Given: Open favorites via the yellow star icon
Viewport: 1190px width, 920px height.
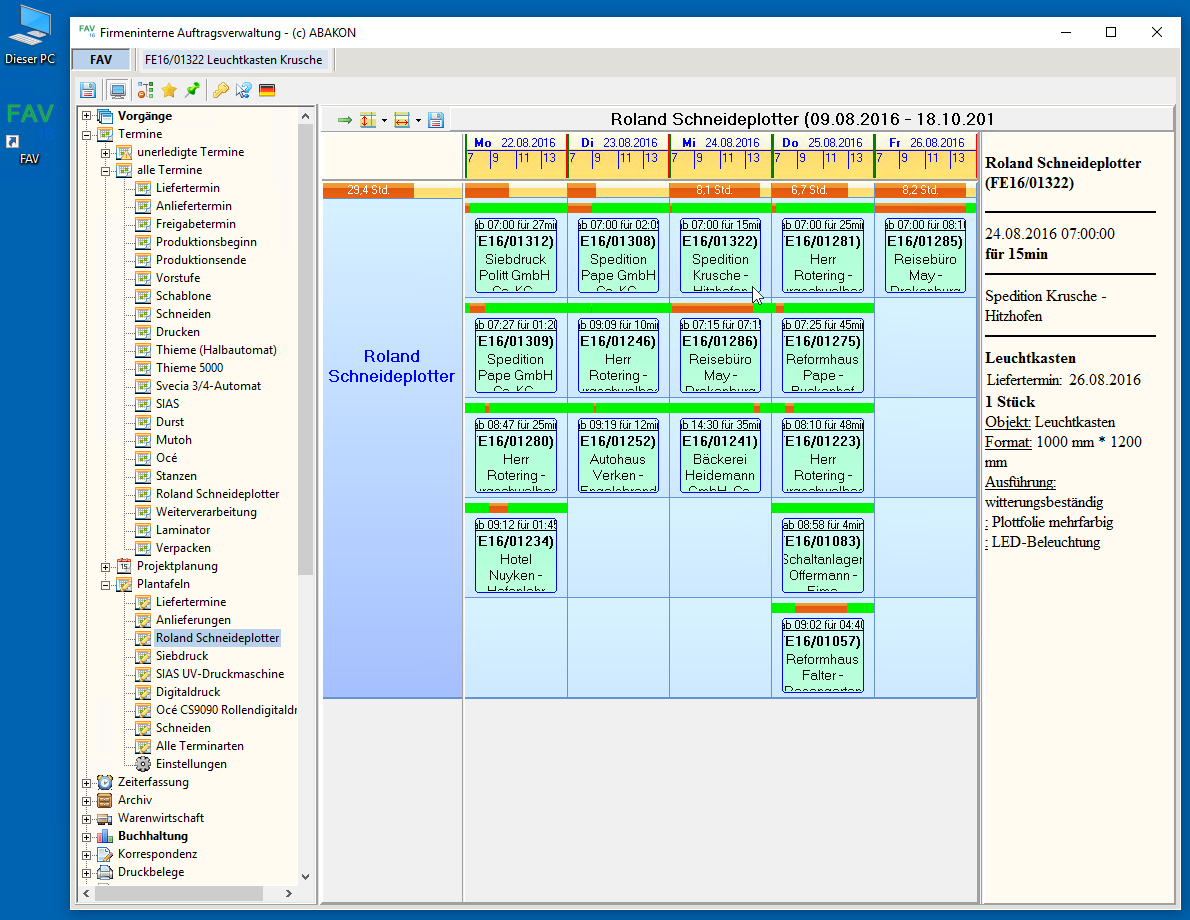Looking at the screenshot, I should [x=169, y=90].
